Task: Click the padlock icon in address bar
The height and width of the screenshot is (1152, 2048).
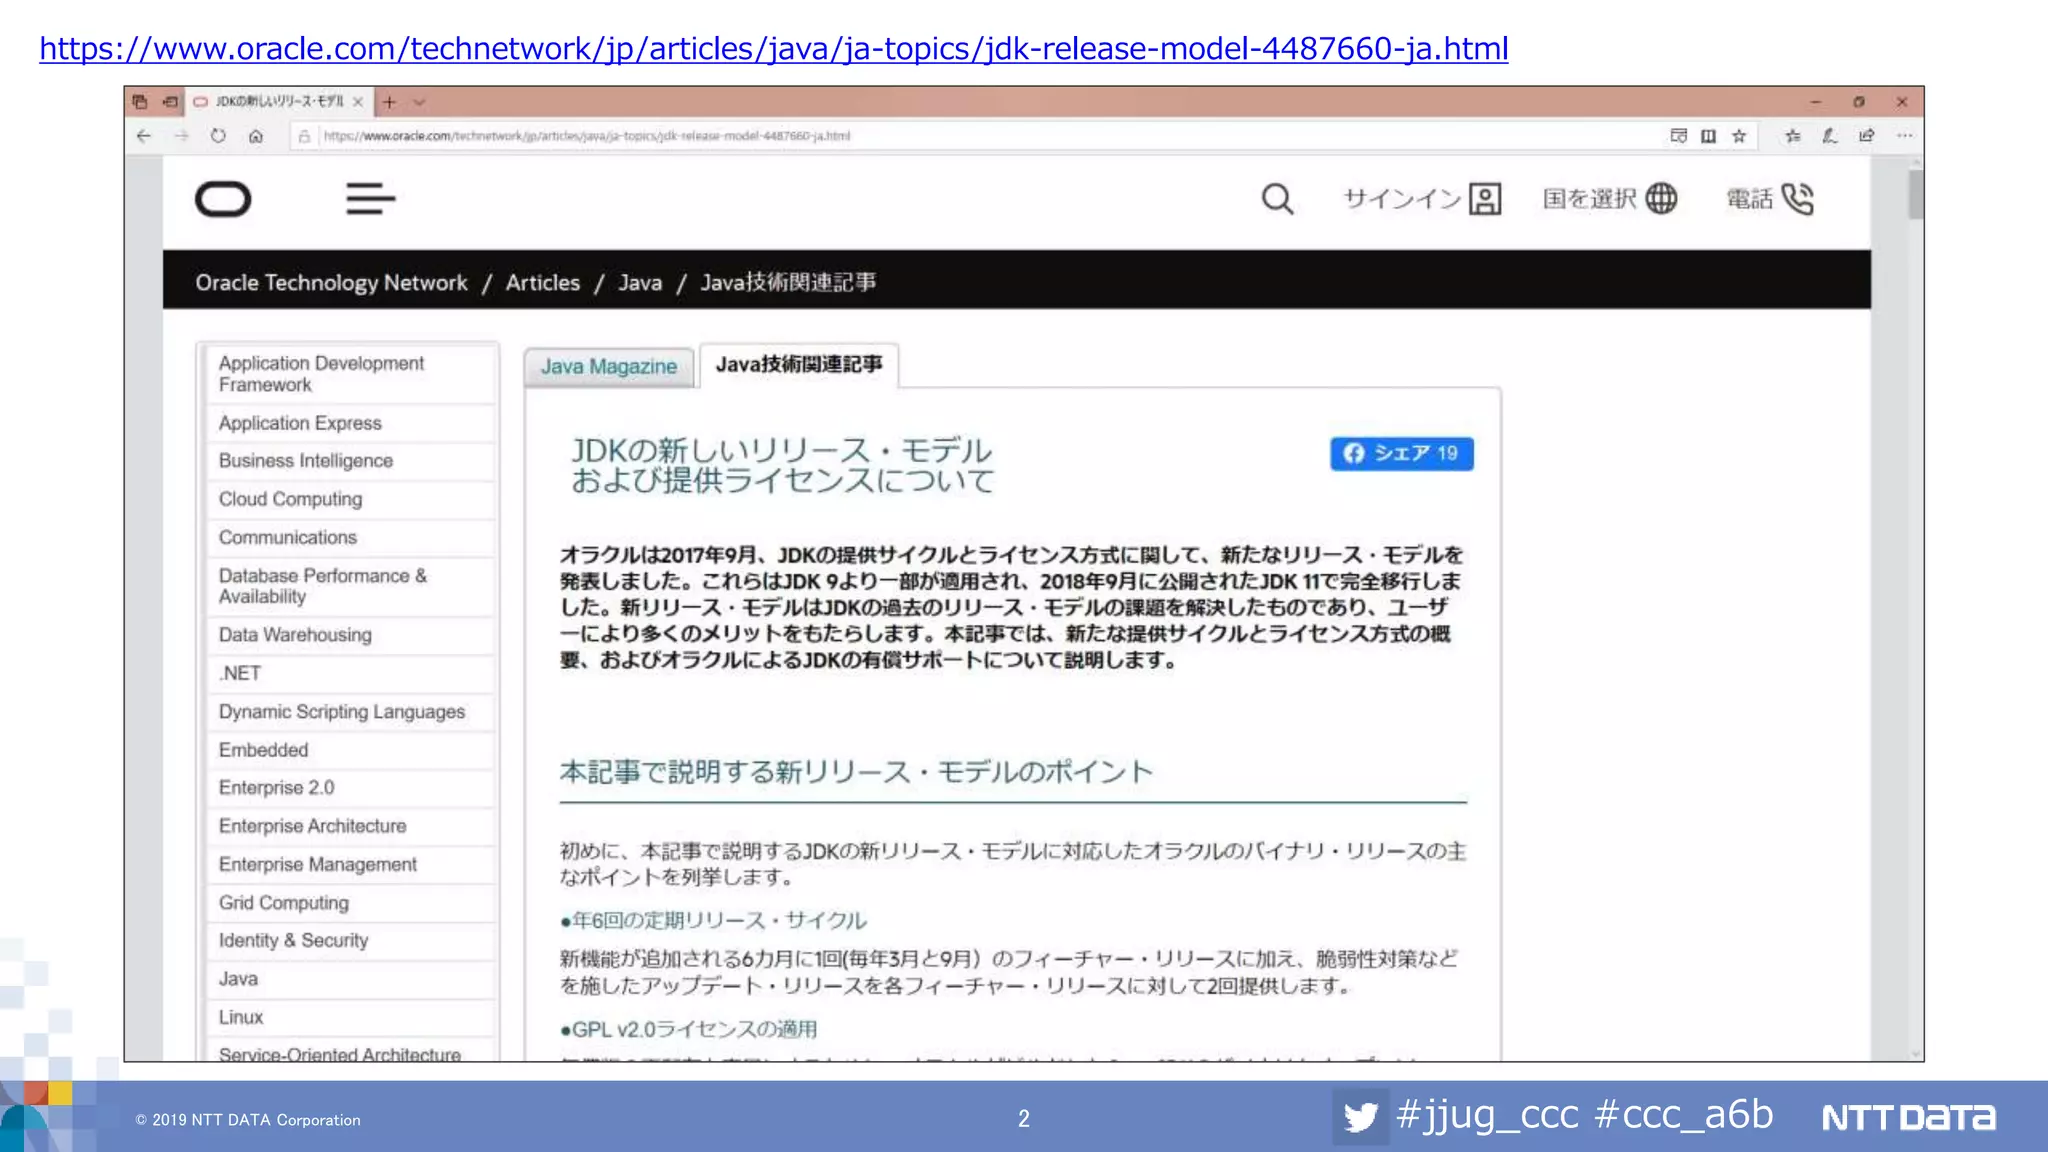Action: tap(304, 136)
